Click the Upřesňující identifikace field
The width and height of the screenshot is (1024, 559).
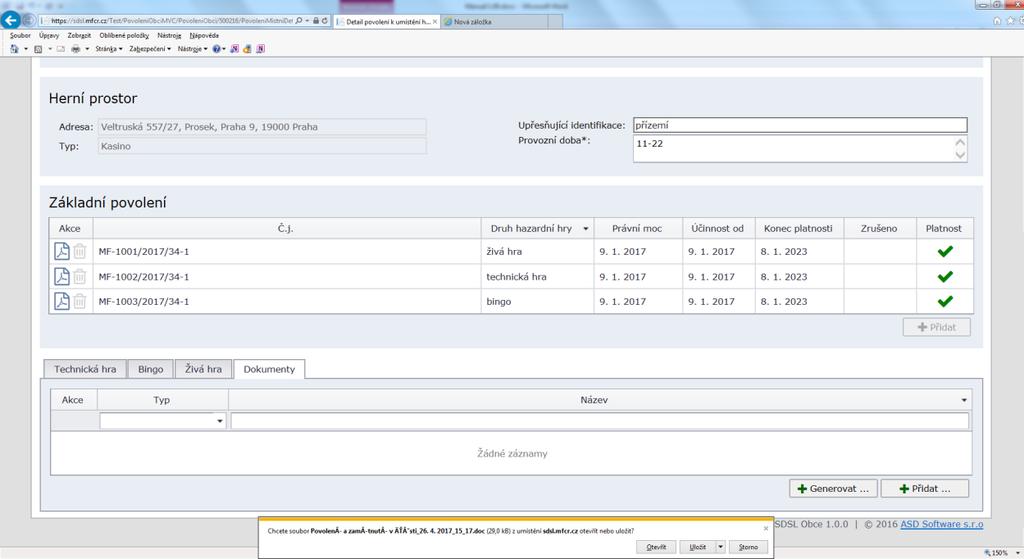[x=800, y=125]
